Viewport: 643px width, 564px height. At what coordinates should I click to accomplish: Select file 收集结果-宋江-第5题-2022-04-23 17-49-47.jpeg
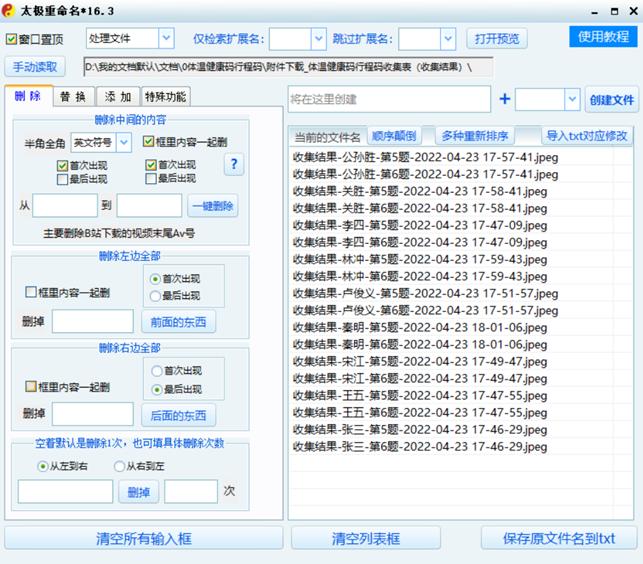(420, 361)
